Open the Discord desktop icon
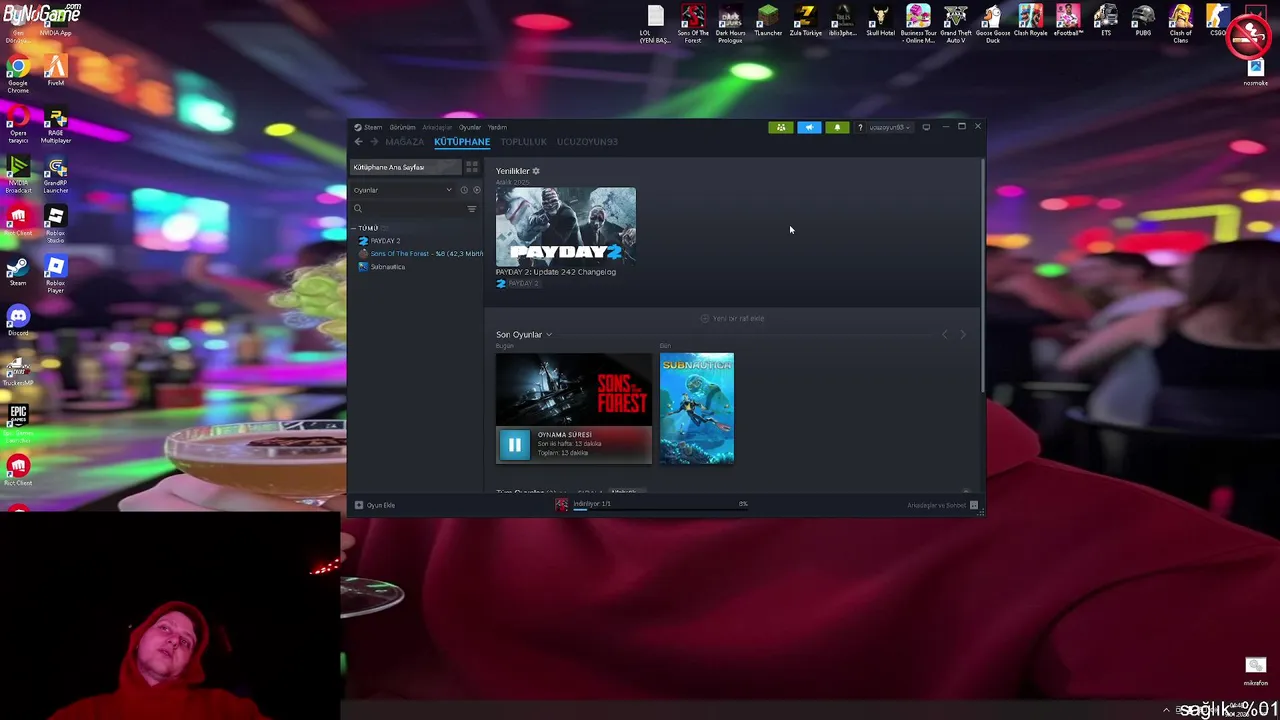 (x=18, y=322)
